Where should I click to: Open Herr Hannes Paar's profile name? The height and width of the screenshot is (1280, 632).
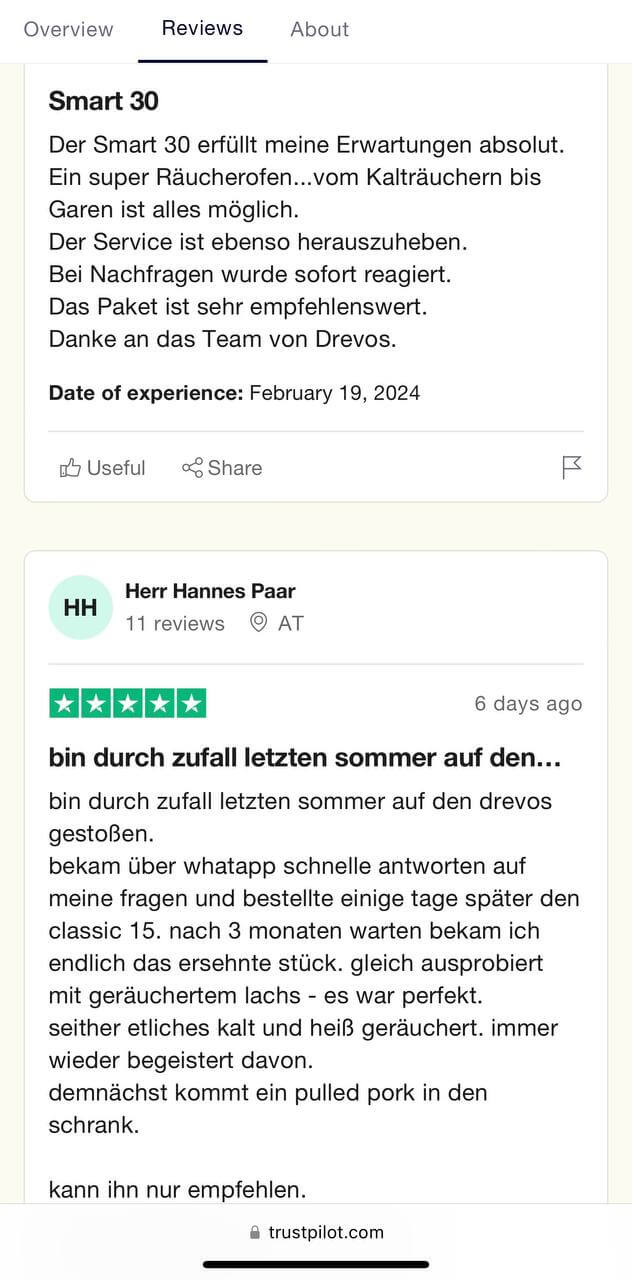click(x=210, y=591)
